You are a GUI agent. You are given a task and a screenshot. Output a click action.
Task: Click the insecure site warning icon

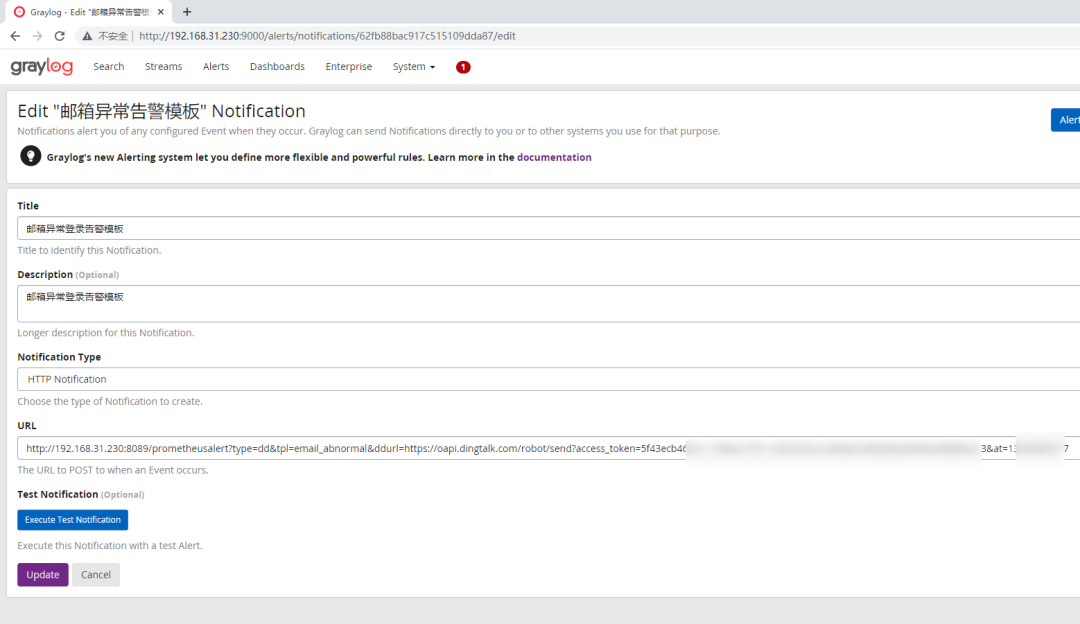tap(87, 36)
